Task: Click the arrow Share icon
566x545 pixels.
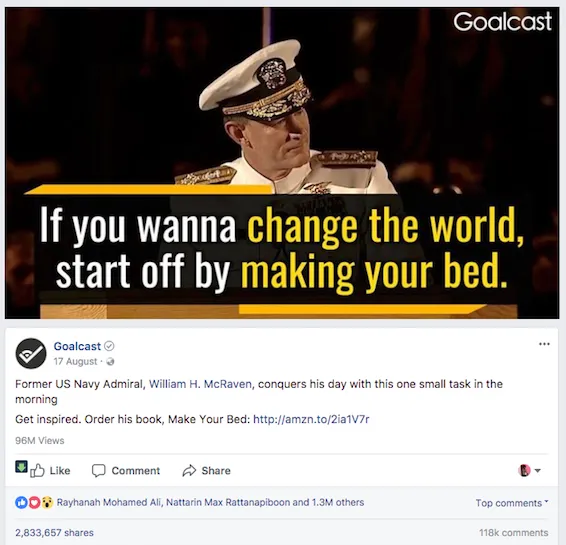Action: pyautogui.click(x=189, y=471)
